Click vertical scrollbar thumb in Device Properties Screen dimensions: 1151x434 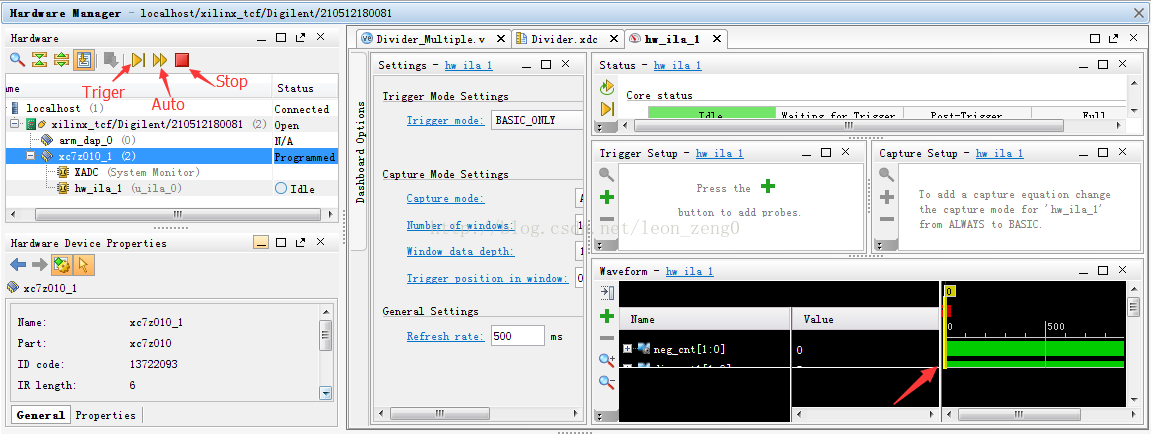coord(327,337)
